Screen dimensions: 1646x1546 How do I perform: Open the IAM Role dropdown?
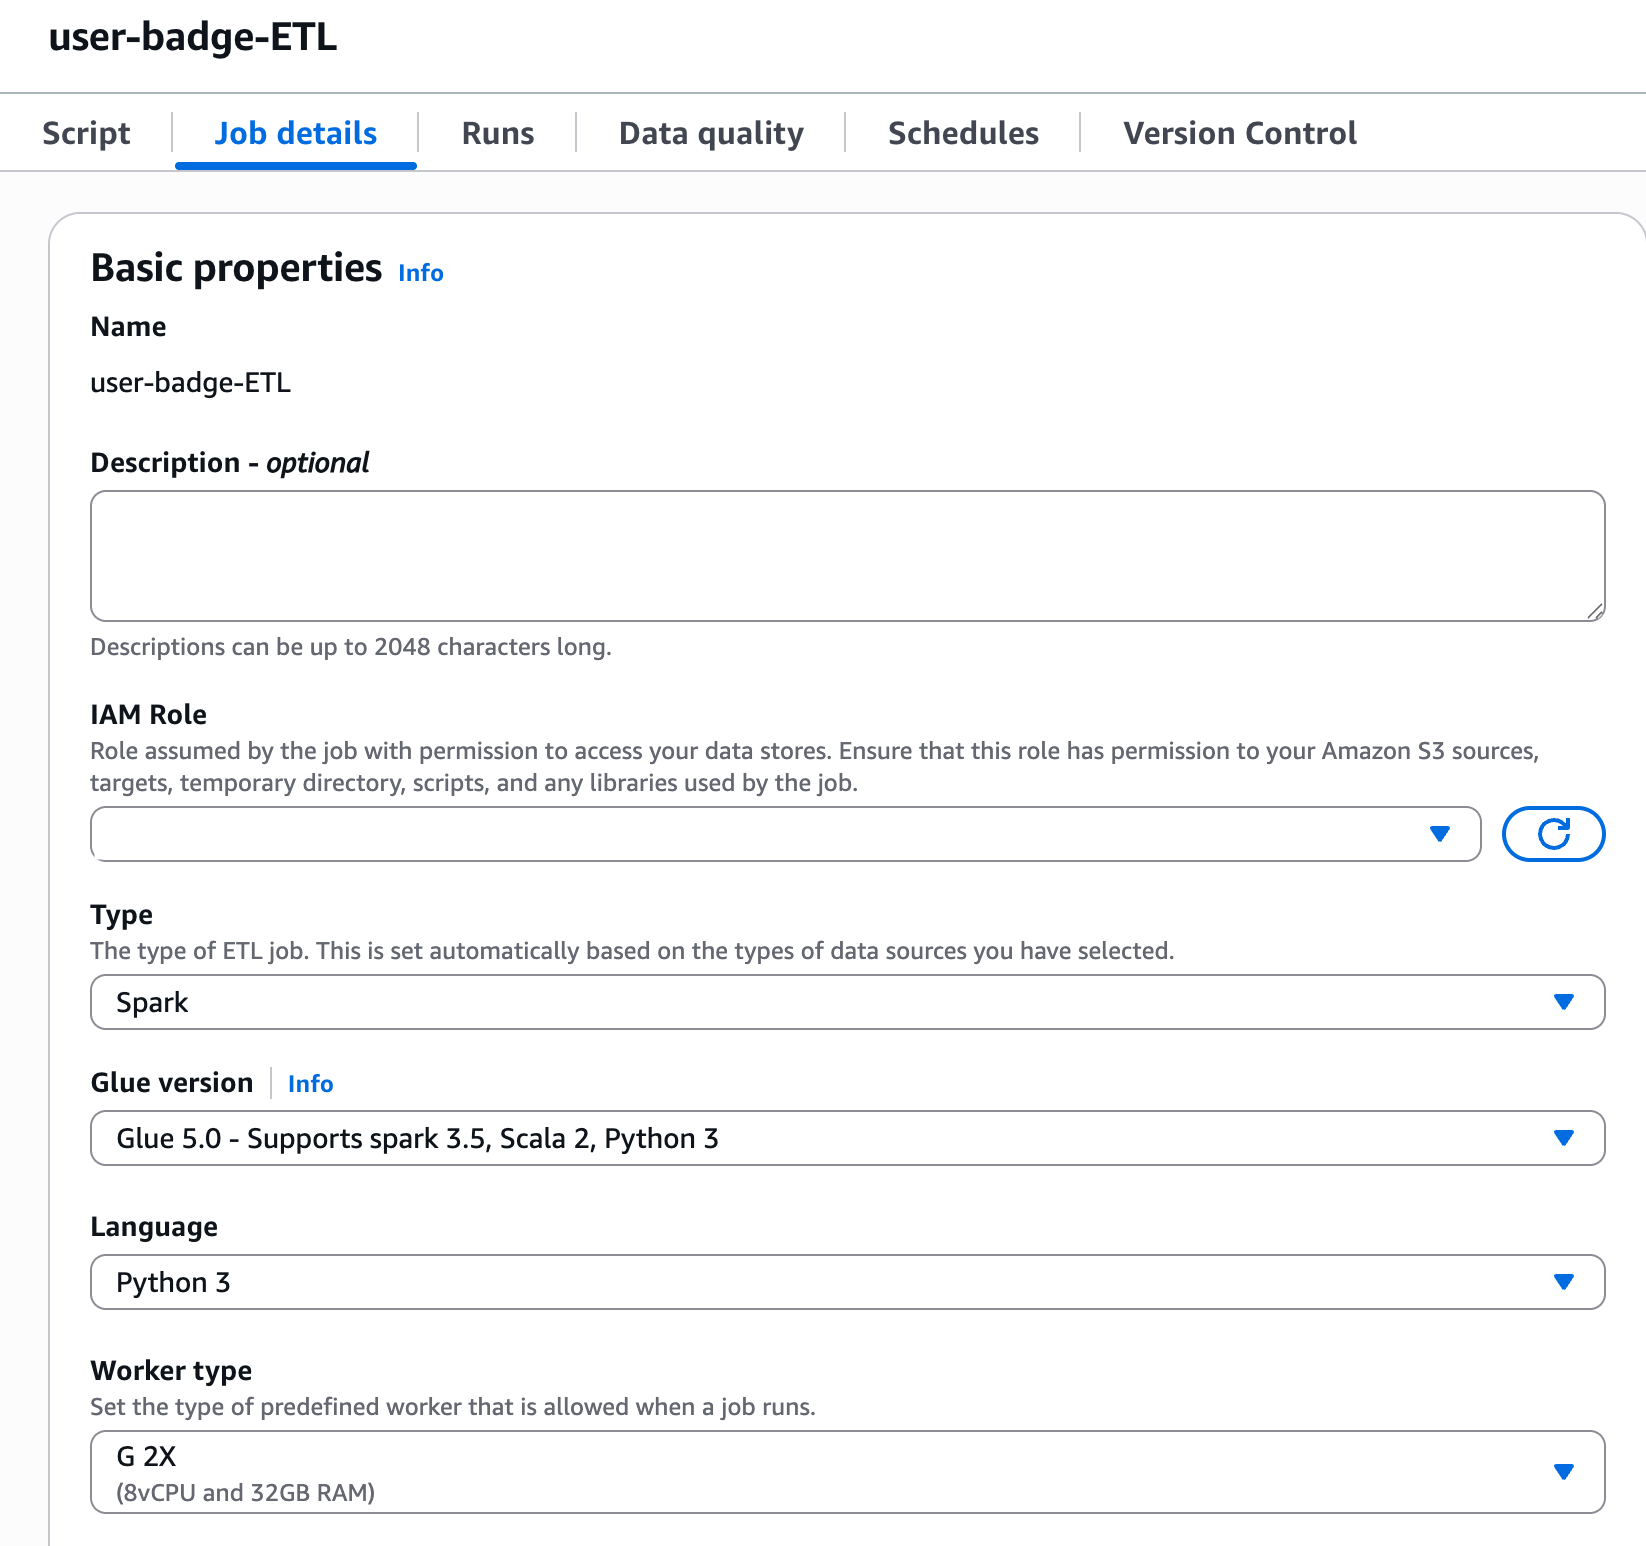(760, 834)
